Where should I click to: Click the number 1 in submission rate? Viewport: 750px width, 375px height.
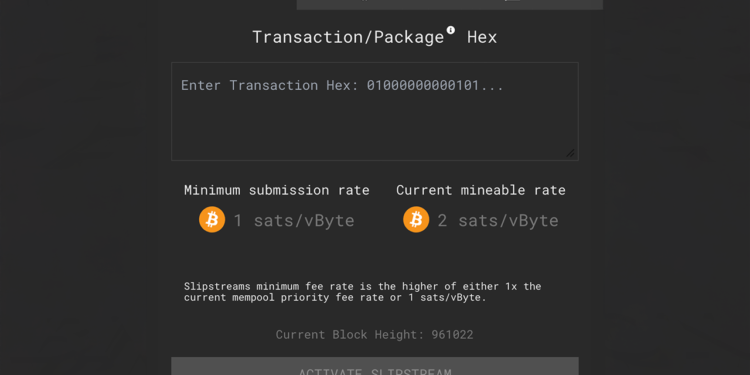point(238,221)
